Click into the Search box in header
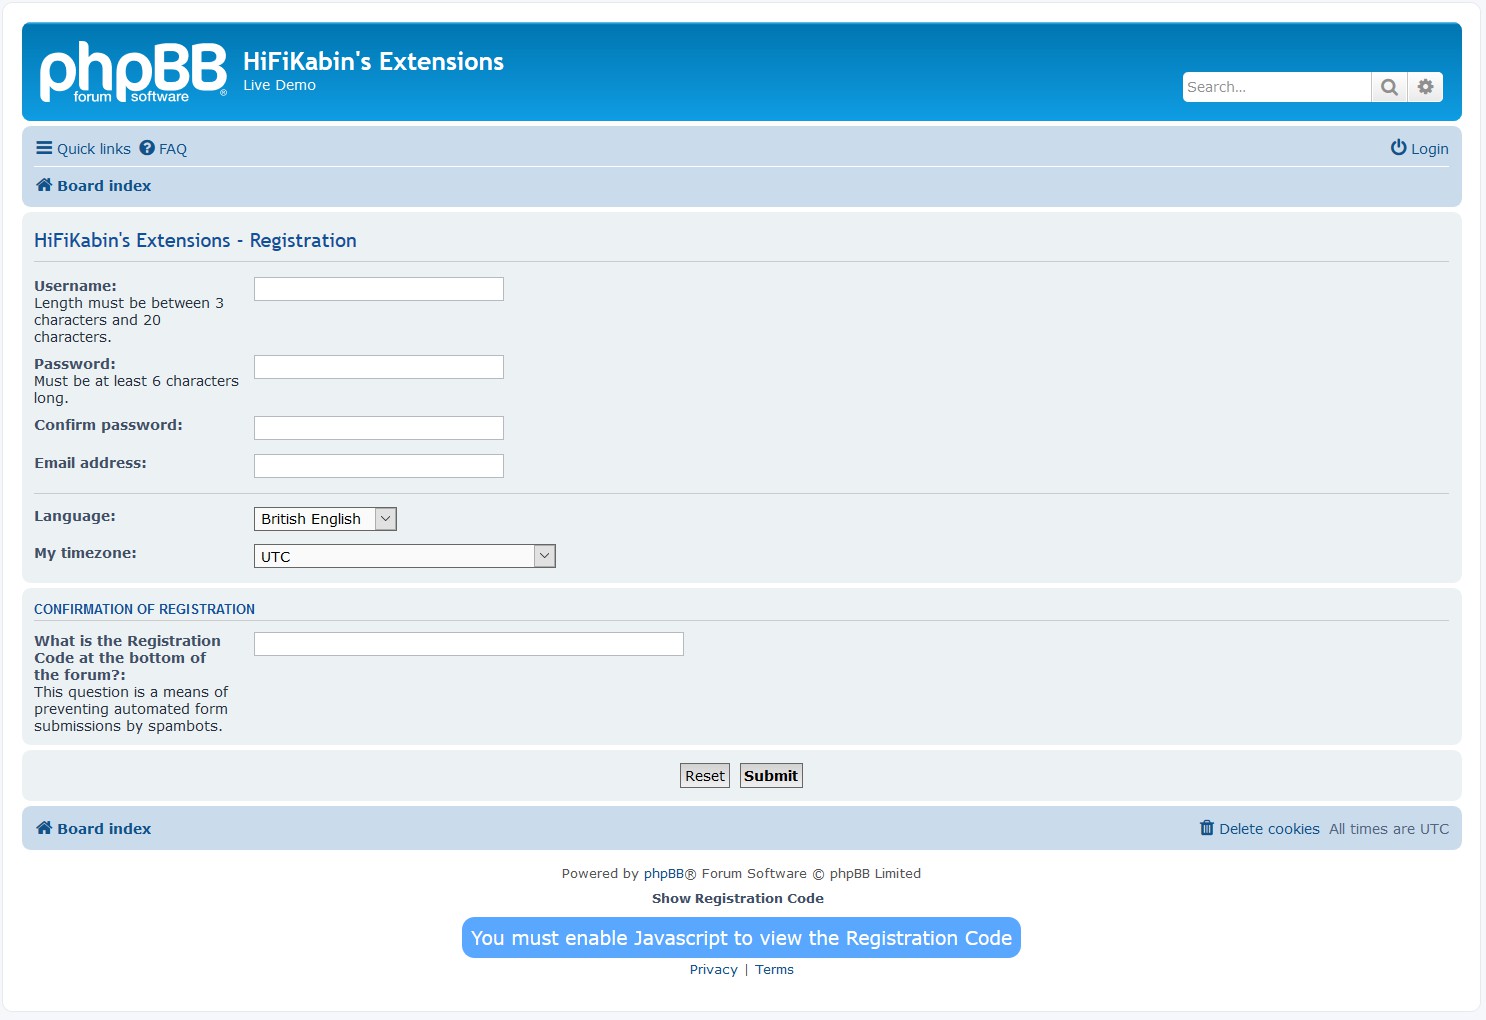 click(x=1276, y=87)
